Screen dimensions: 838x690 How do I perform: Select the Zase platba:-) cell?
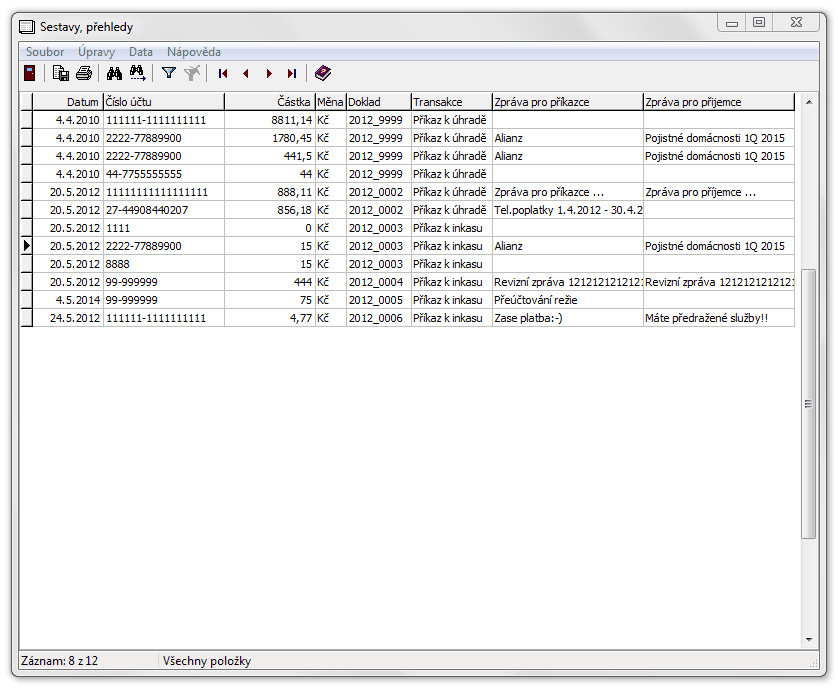(x=568, y=318)
